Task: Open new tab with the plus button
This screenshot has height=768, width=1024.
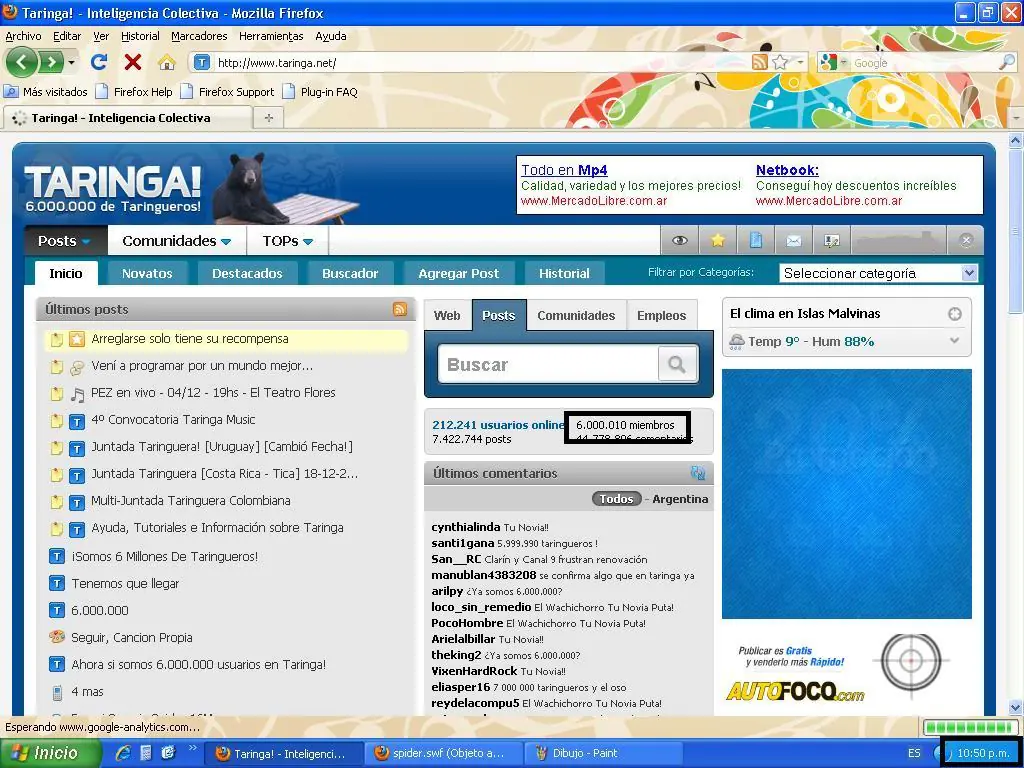Action: (268, 118)
